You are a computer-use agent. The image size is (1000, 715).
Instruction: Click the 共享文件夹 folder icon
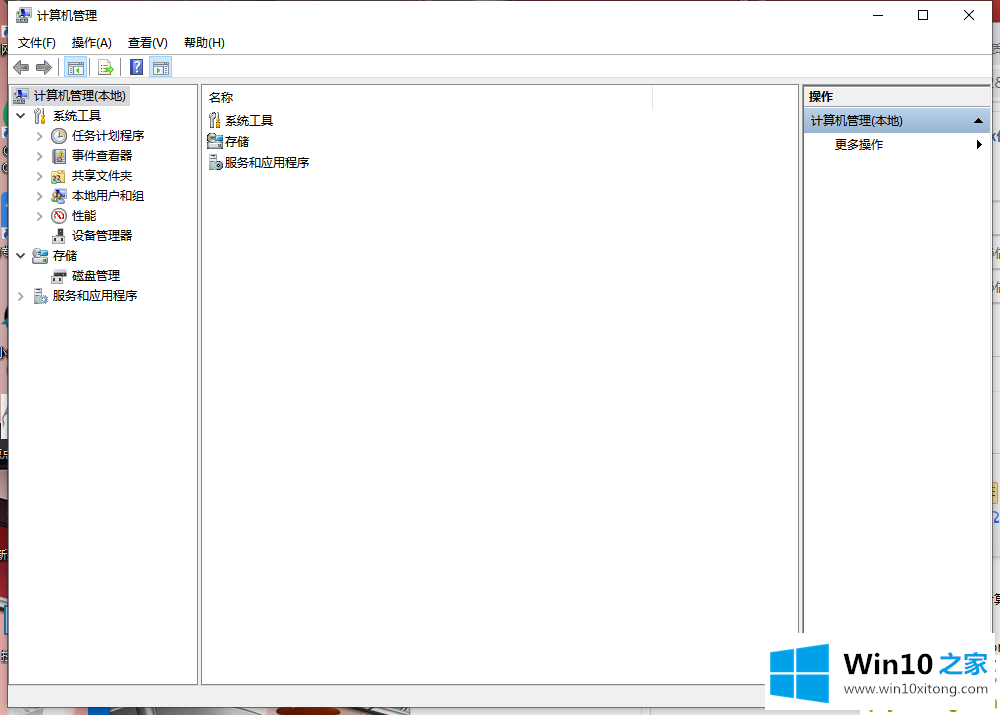click(58, 176)
